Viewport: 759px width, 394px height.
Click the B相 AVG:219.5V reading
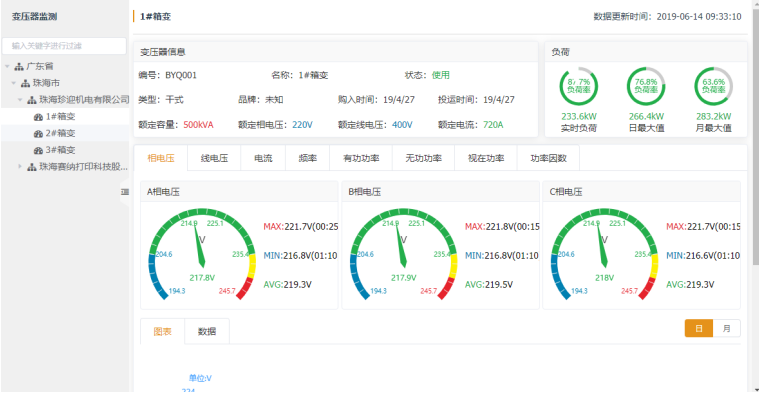489,285
